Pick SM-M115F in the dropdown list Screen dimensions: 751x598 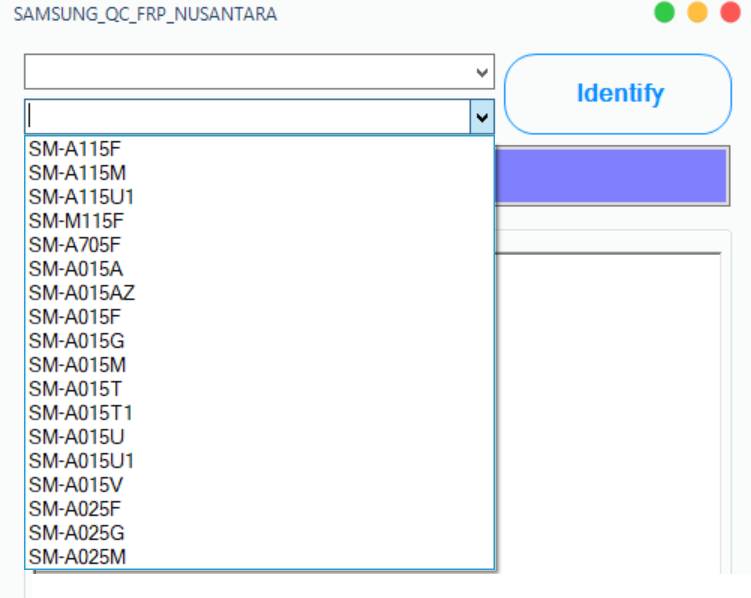(259, 221)
